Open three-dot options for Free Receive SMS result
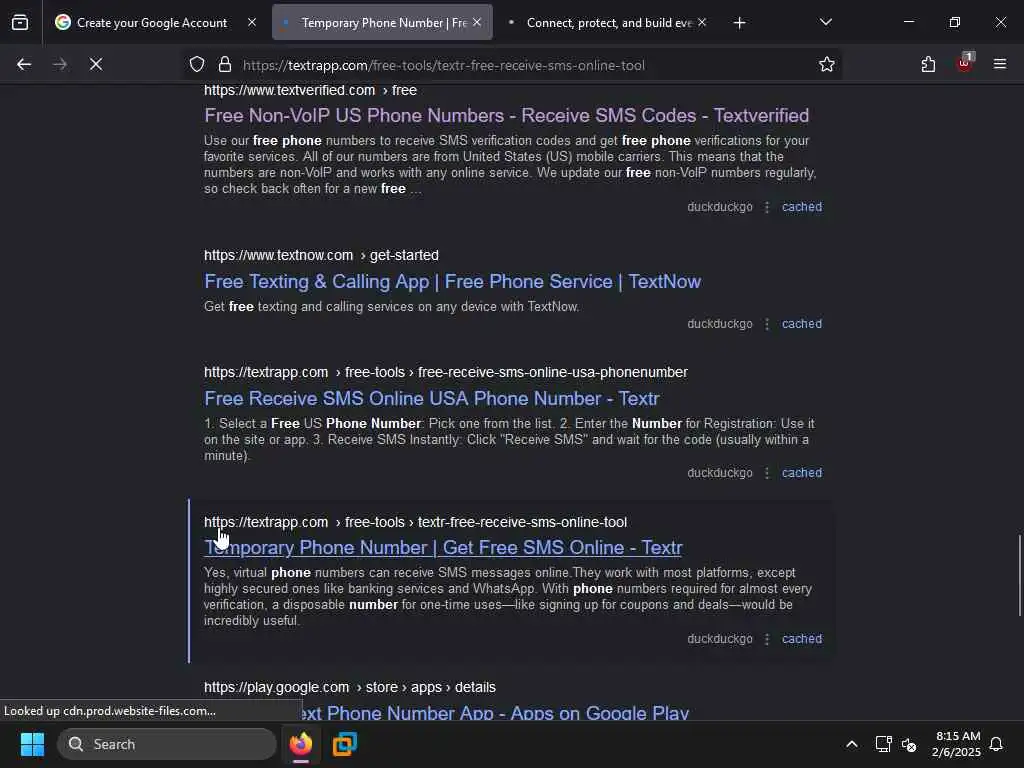 (x=767, y=473)
